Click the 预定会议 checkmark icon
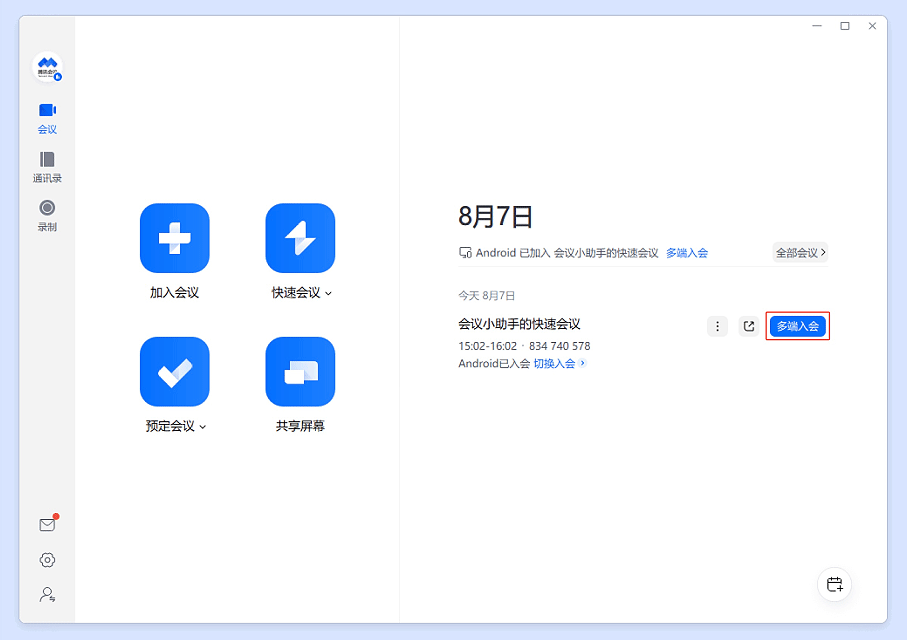 click(x=174, y=371)
